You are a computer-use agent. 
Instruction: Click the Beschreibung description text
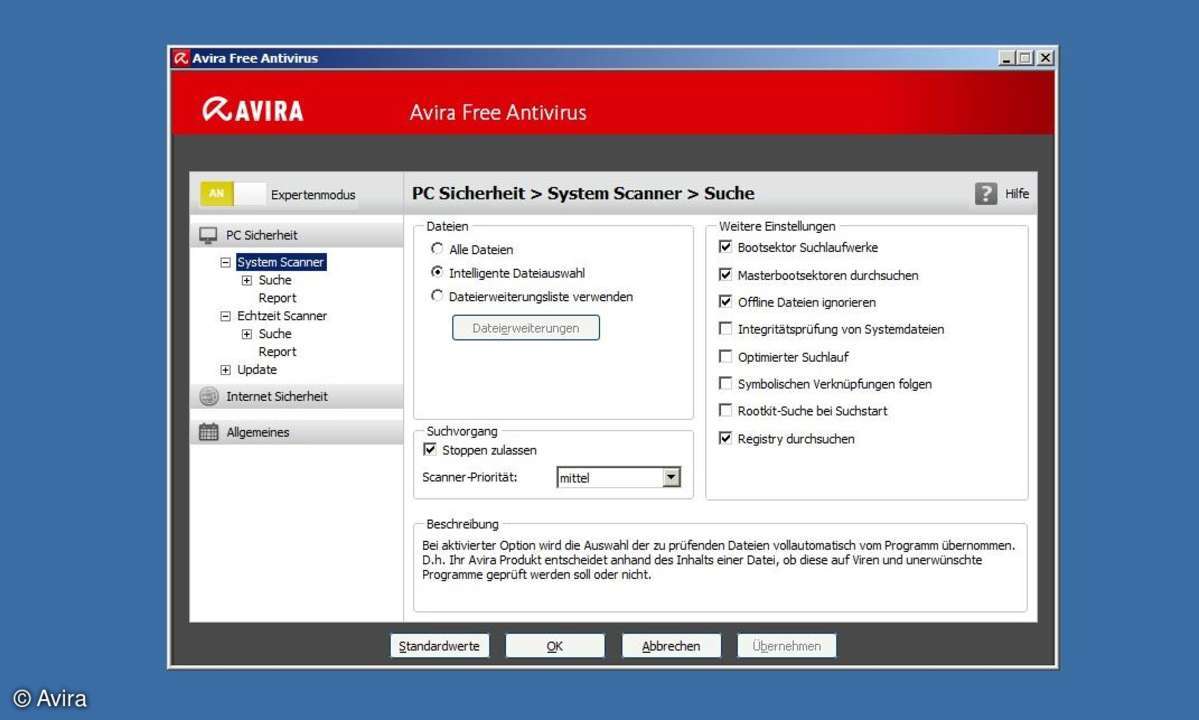click(x=719, y=560)
